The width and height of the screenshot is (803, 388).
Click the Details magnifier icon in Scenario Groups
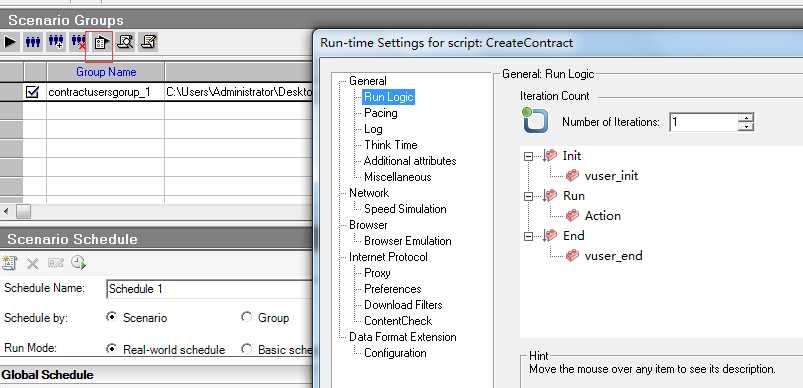125,42
